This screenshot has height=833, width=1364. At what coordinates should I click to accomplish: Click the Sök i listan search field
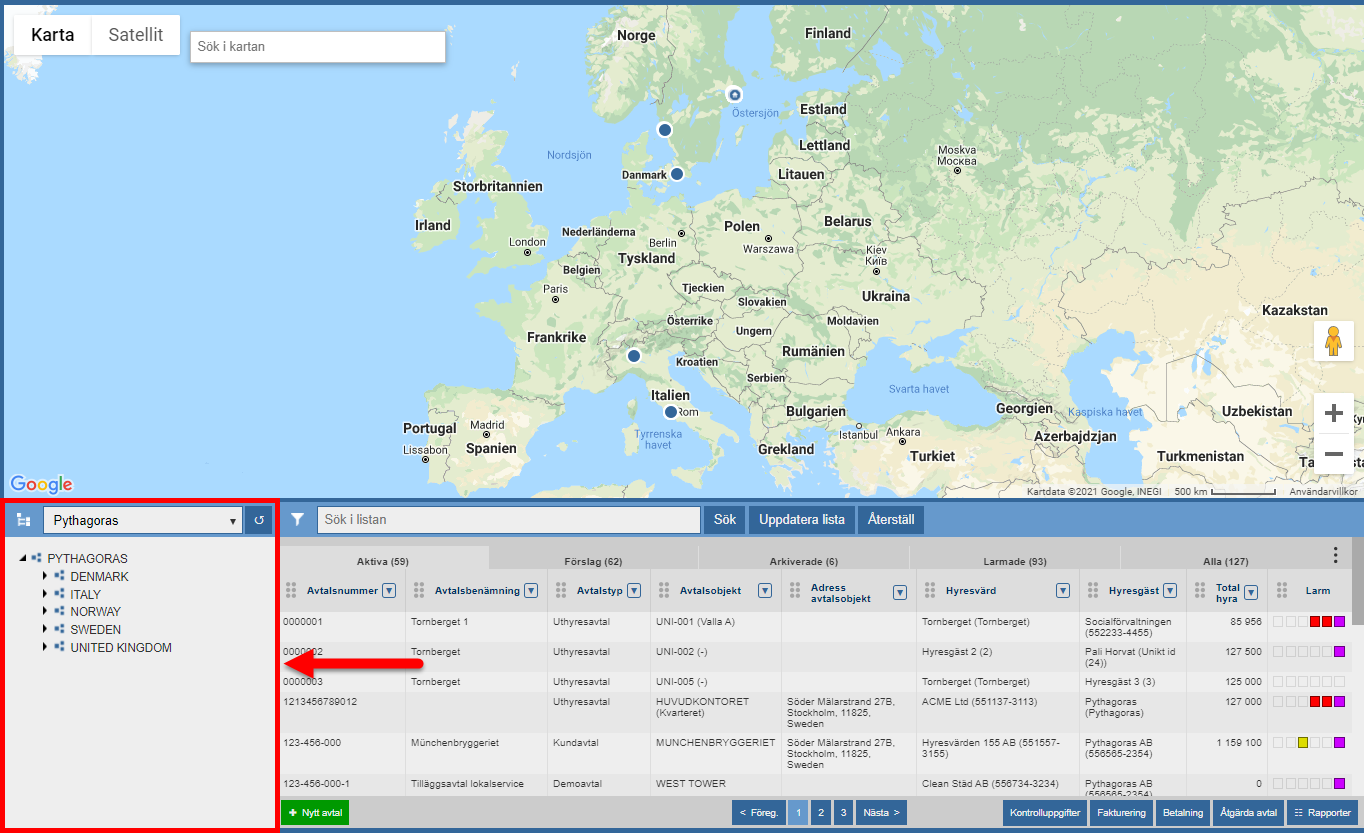[x=508, y=520]
